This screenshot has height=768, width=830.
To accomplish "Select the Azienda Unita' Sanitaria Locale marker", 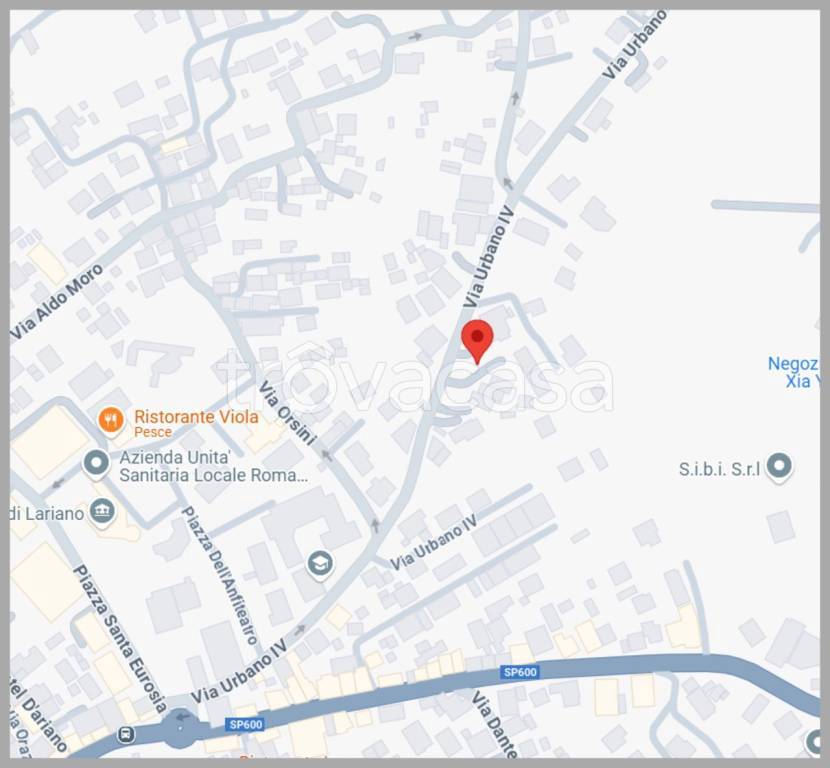I will (96, 464).
